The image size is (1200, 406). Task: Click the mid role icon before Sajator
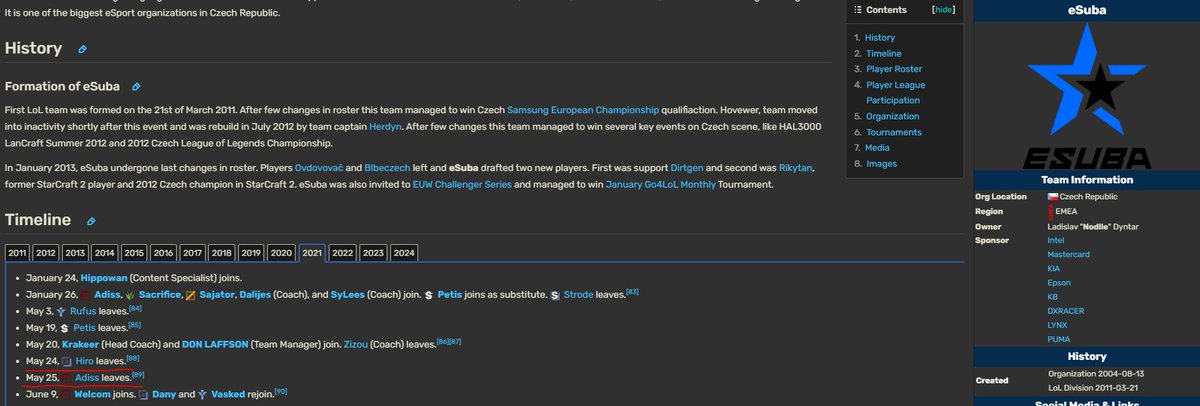[x=190, y=296]
